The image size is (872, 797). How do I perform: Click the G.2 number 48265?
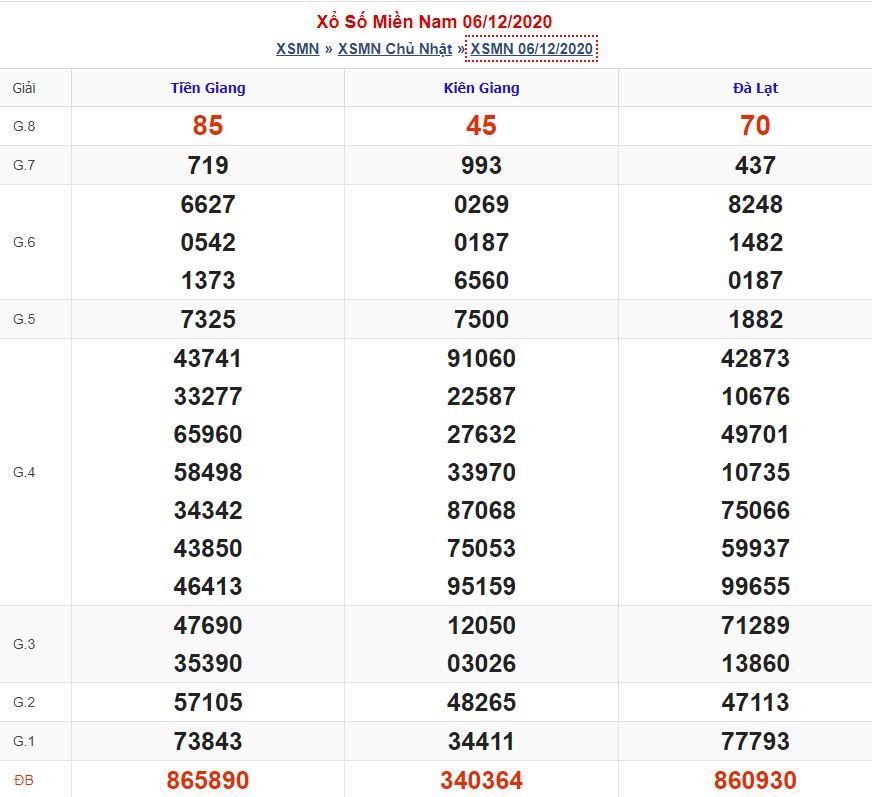tap(482, 702)
